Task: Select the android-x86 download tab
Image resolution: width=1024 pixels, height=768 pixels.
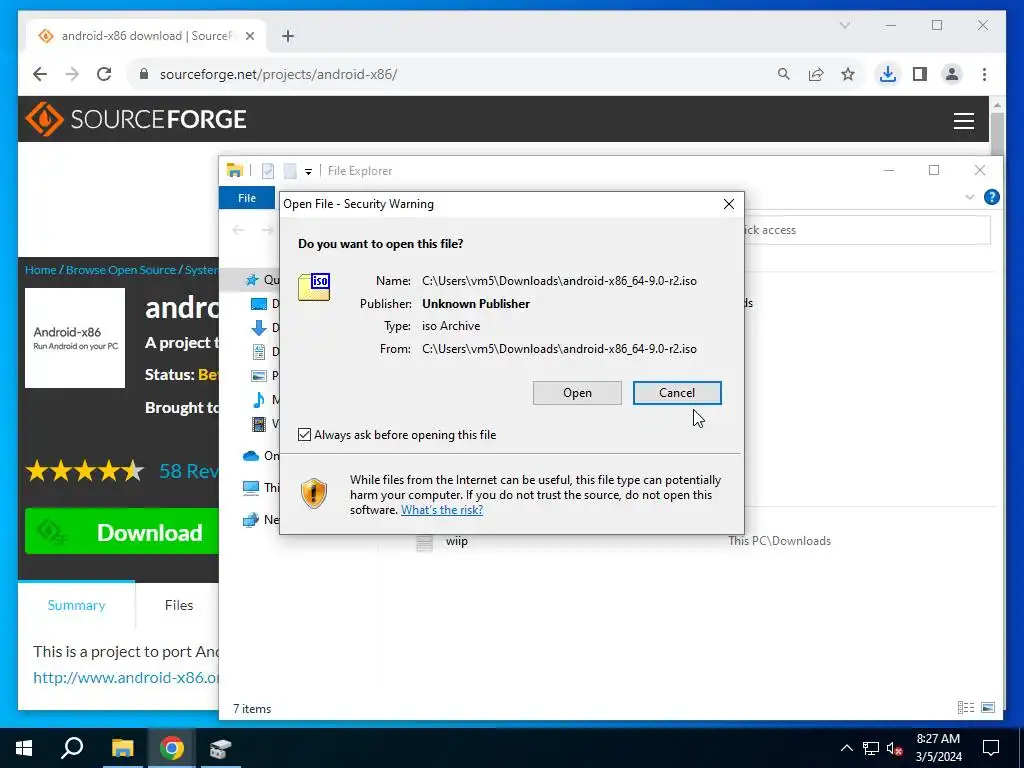Action: pyautogui.click(x=146, y=37)
